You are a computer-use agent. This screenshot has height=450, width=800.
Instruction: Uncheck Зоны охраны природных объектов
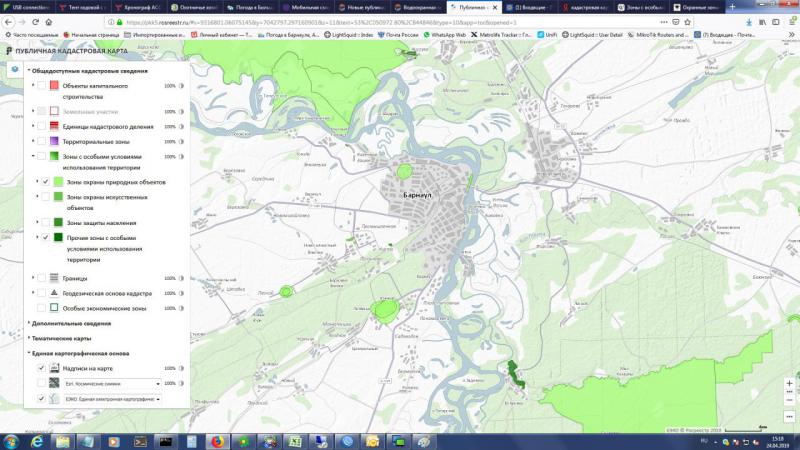click(45, 182)
